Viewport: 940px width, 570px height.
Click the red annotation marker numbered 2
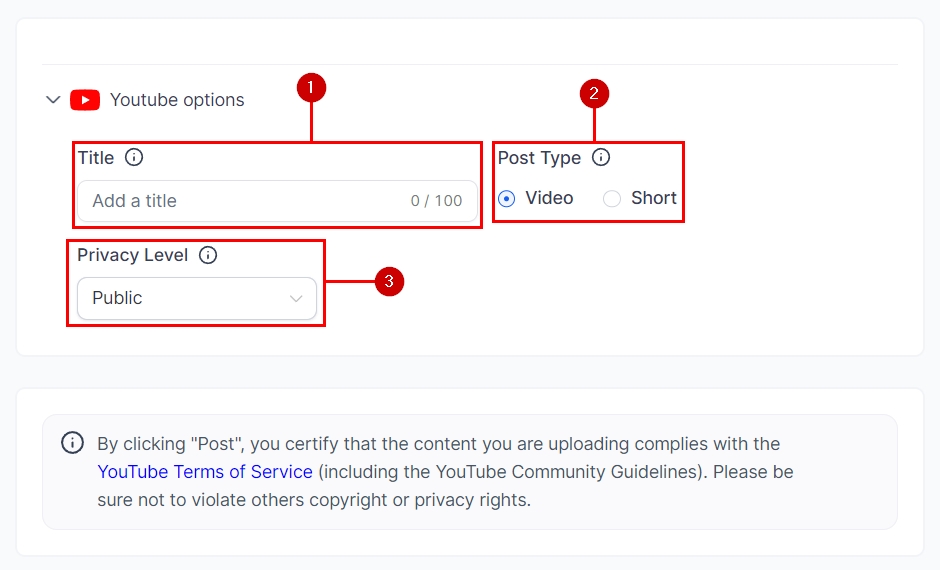[x=594, y=94]
